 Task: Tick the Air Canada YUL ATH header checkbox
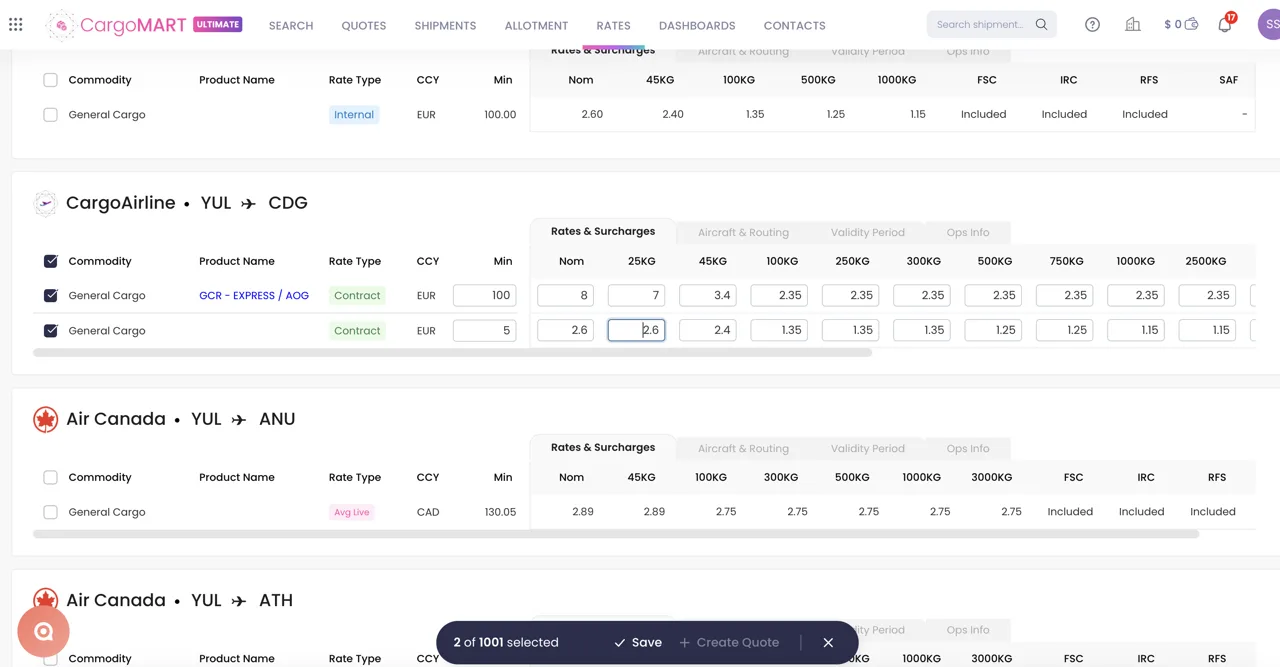(x=50, y=658)
